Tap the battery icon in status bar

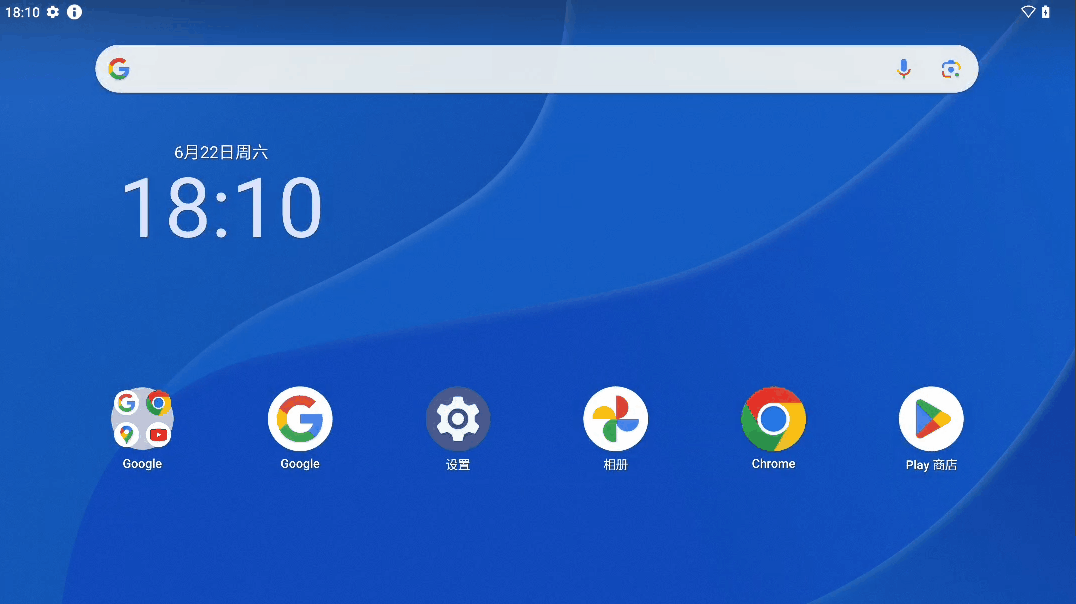[1045, 12]
